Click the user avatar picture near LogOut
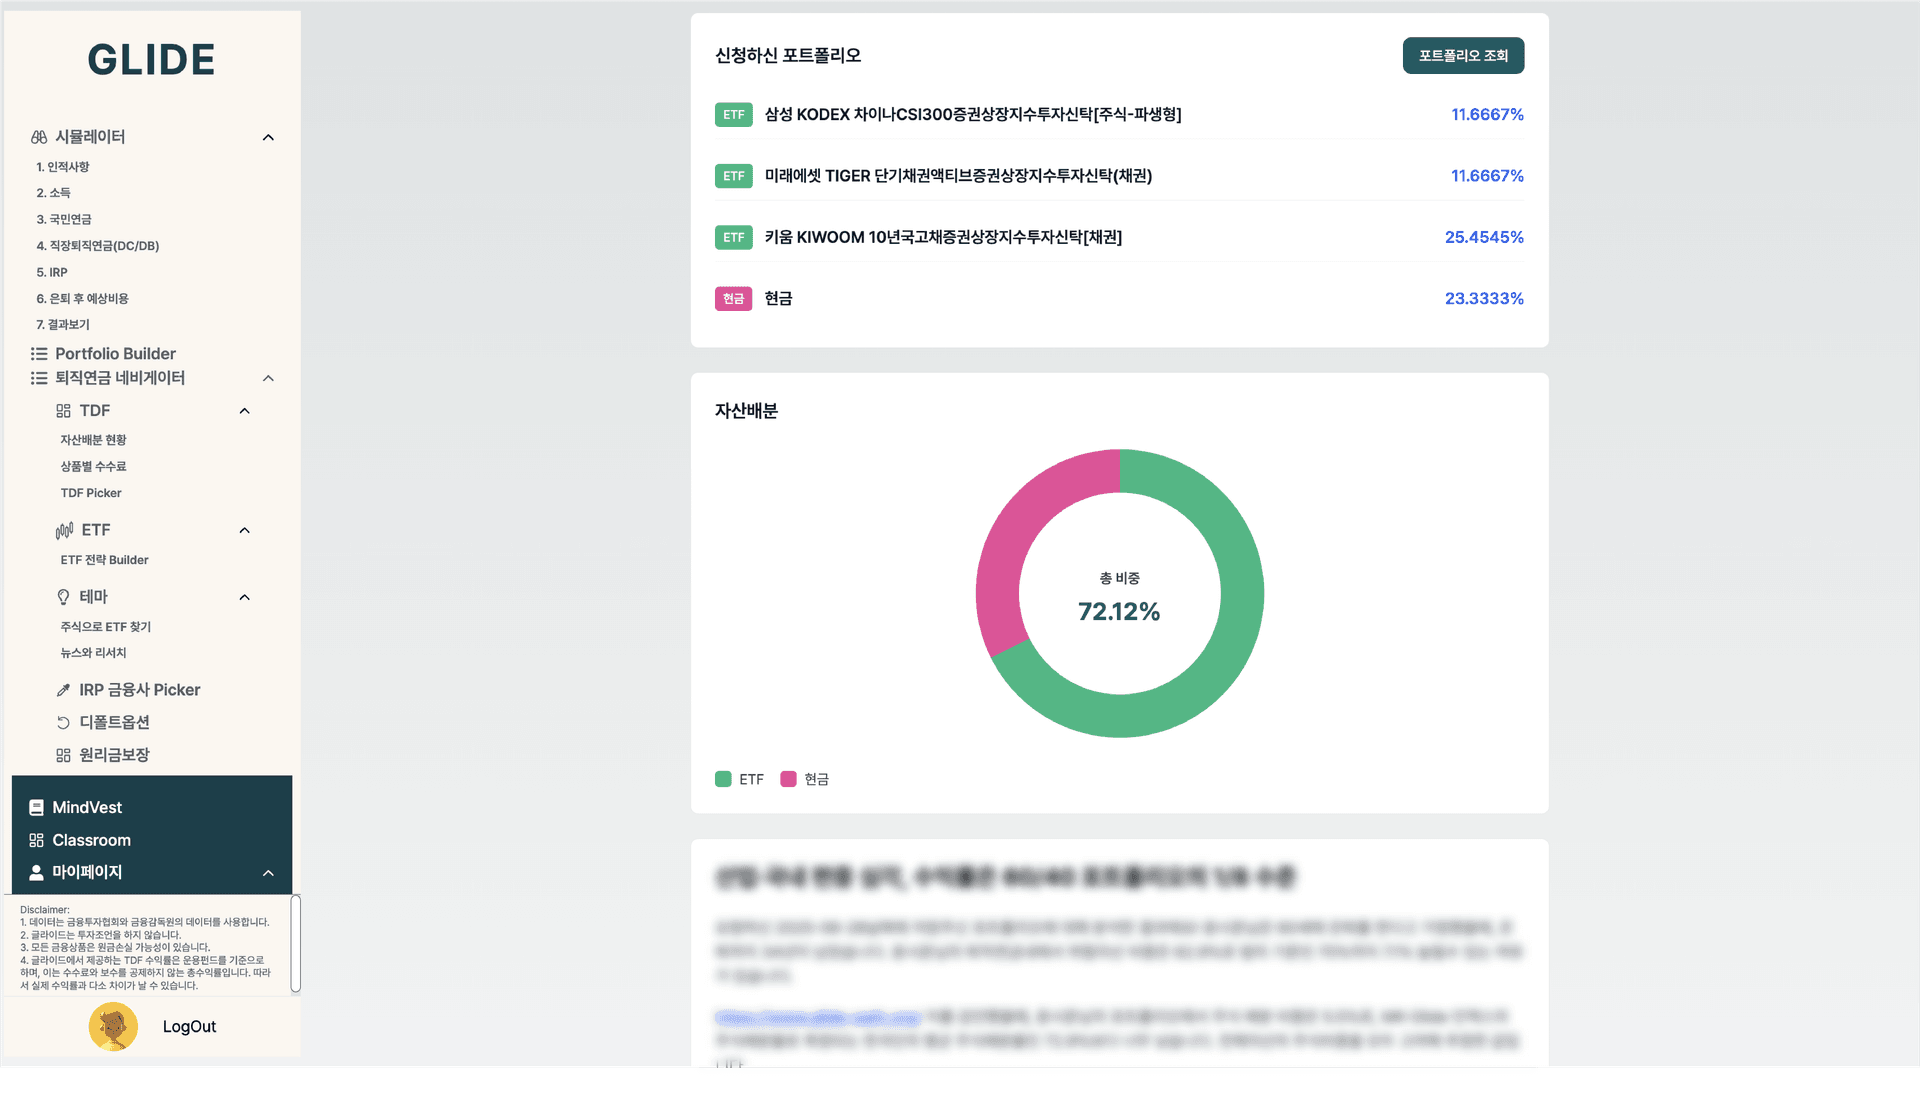This screenshot has height=1108, width=1920. [113, 1027]
